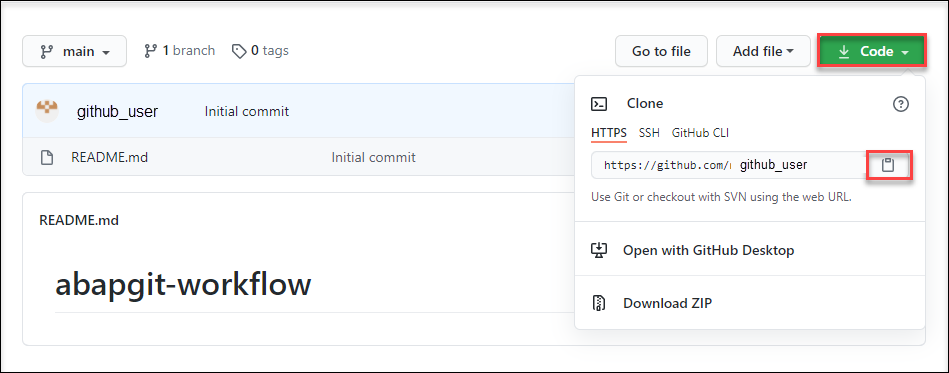Open the green Code dropdown button

pyautogui.click(x=872, y=51)
